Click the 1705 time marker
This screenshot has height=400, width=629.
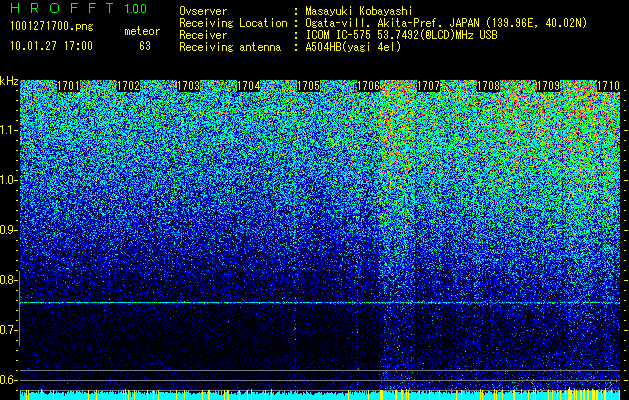coord(308,86)
